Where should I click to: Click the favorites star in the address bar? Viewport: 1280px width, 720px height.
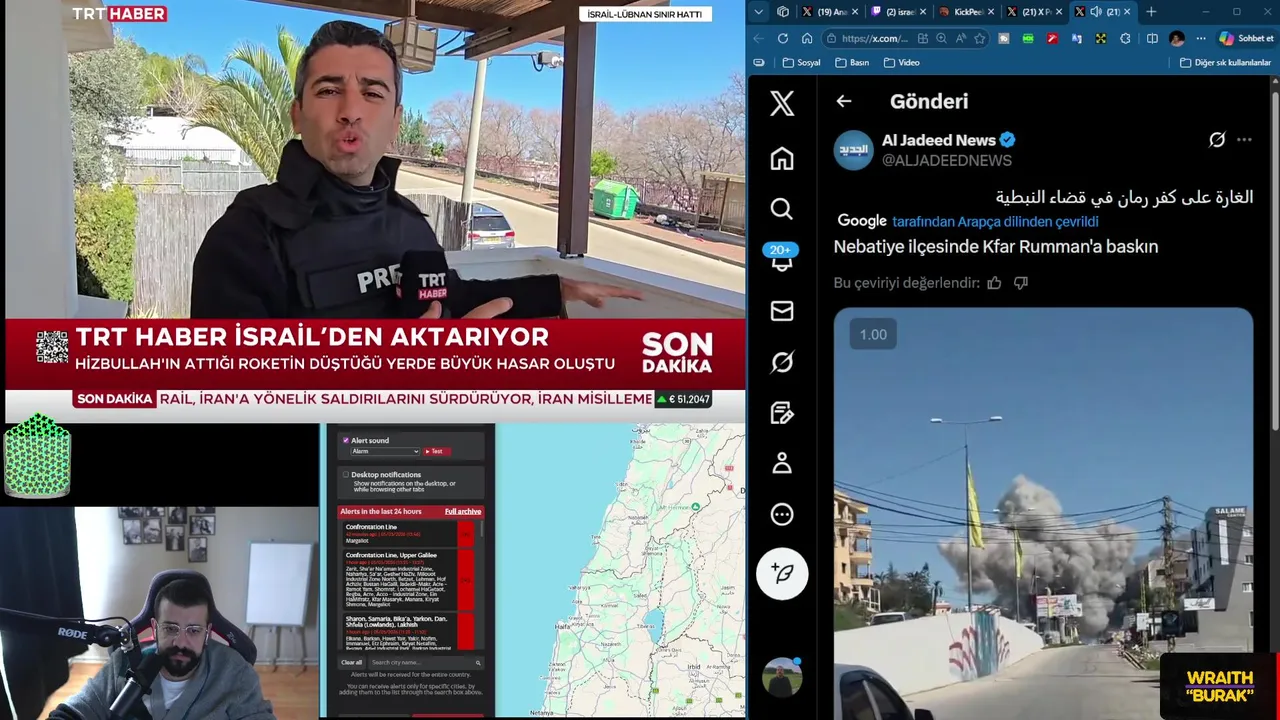[x=980, y=38]
